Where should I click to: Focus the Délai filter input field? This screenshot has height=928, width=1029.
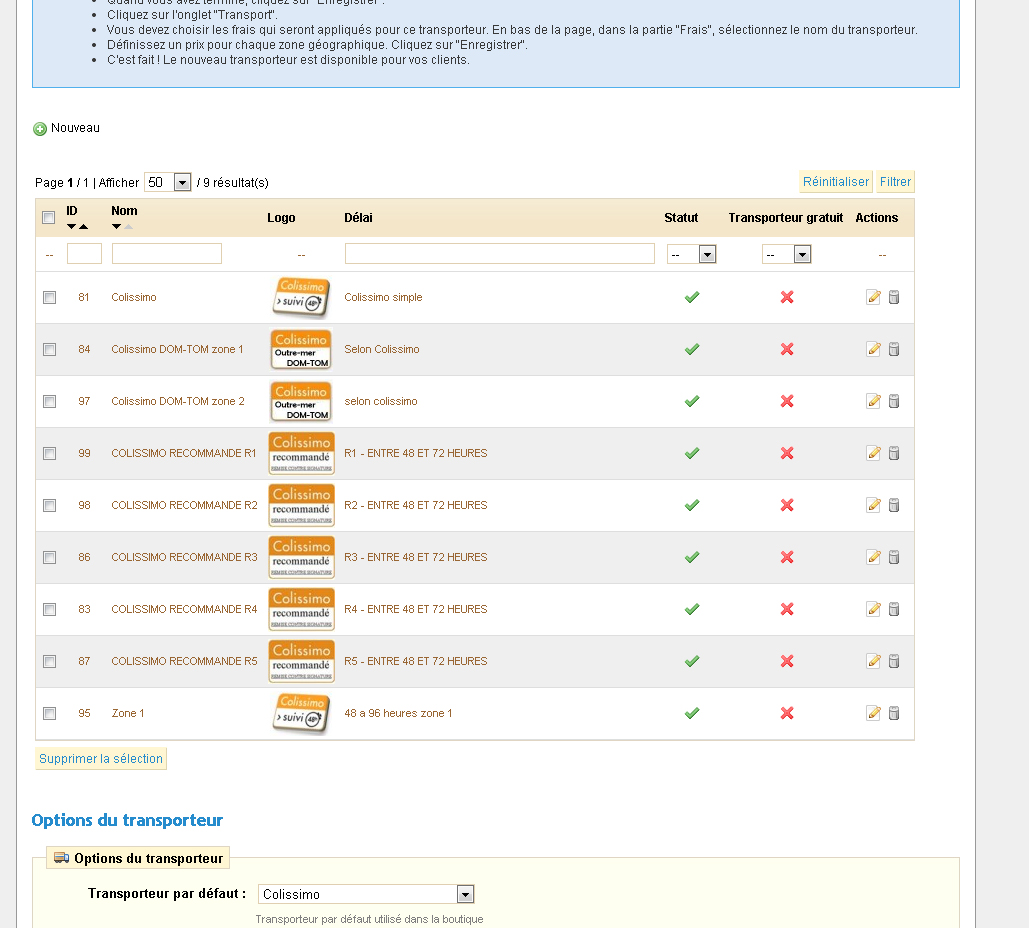coord(499,253)
